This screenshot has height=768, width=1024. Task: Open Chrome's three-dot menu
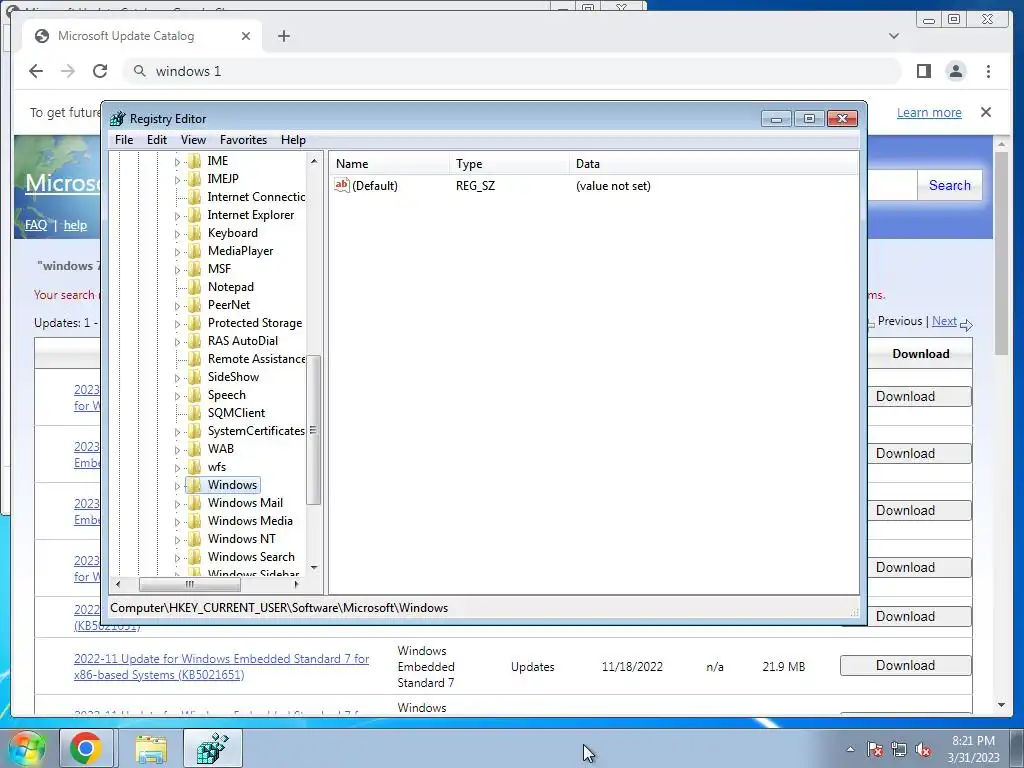coord(988,71)
